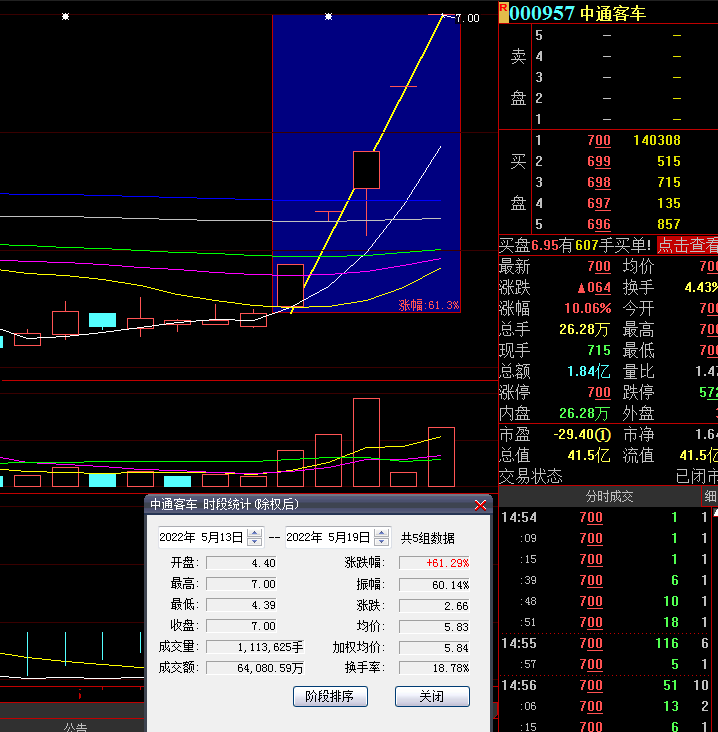Image resolution: width=718 pixels, height=732 pixels.
Task: Open the 分时成交 tab
Action: pyautogui.click(x=609, y=496)
